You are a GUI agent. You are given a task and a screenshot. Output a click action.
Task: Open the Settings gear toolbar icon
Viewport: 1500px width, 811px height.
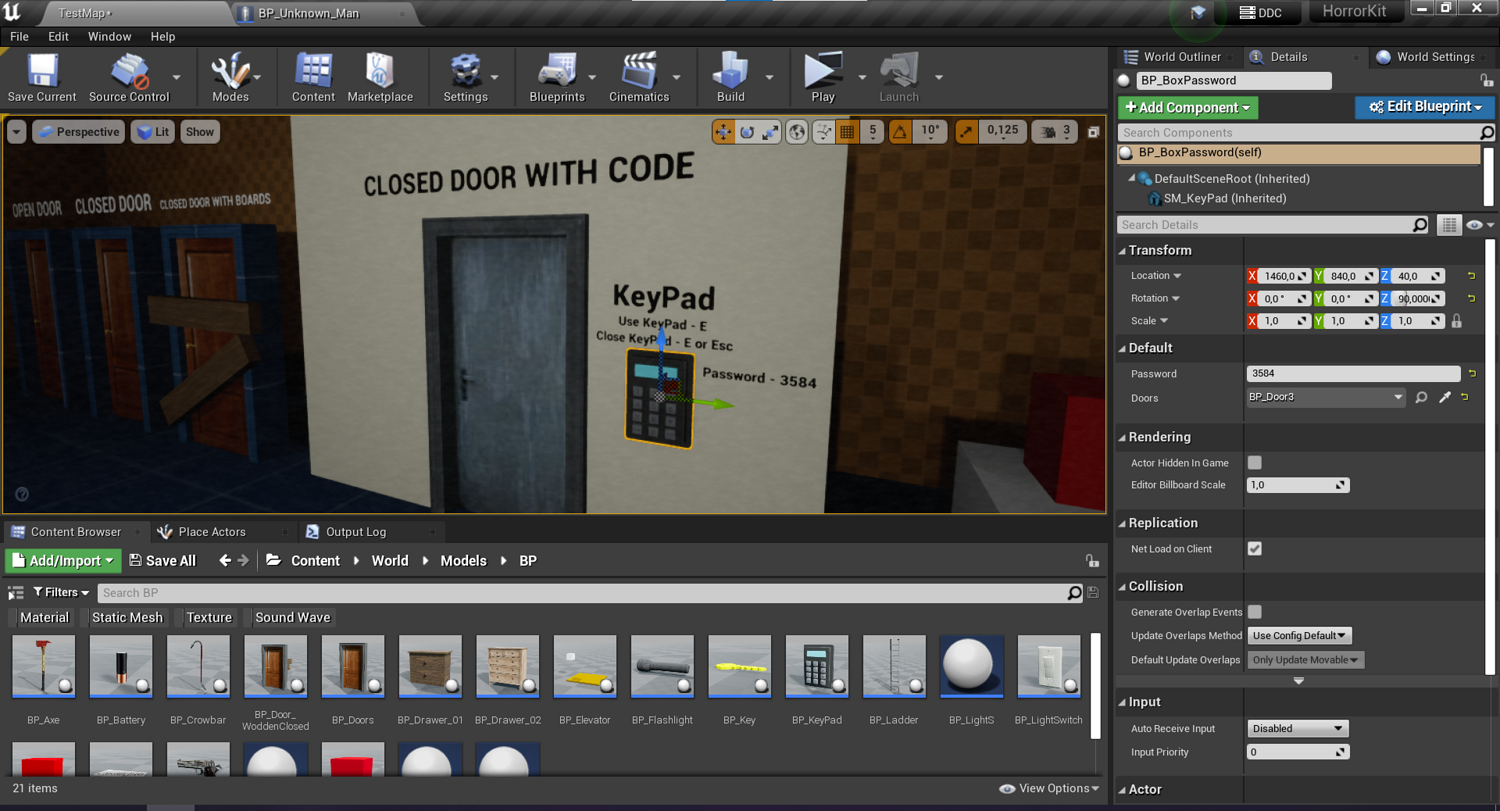465,72
